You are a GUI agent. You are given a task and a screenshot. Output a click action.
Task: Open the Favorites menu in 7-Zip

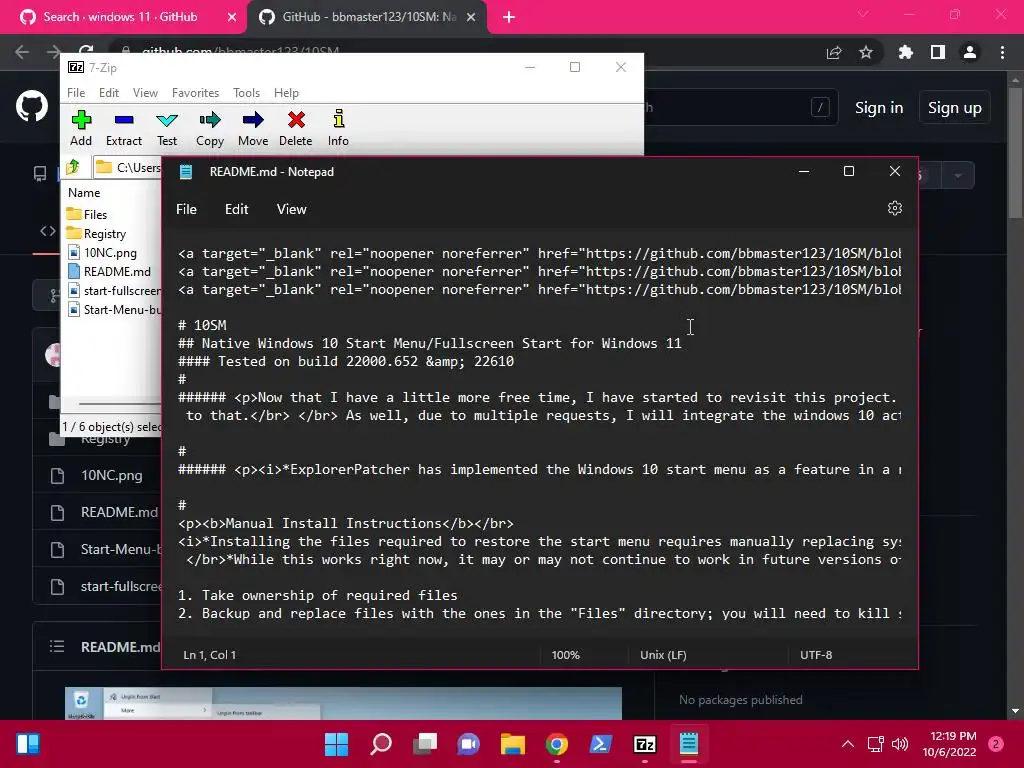point(195,93)
